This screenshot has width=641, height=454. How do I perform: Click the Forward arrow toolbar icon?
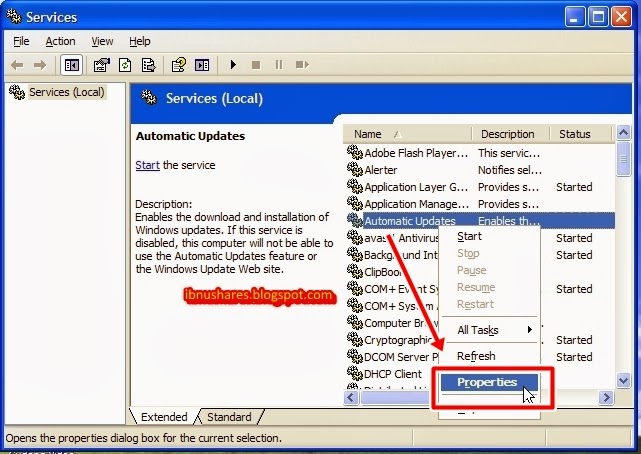40,65
